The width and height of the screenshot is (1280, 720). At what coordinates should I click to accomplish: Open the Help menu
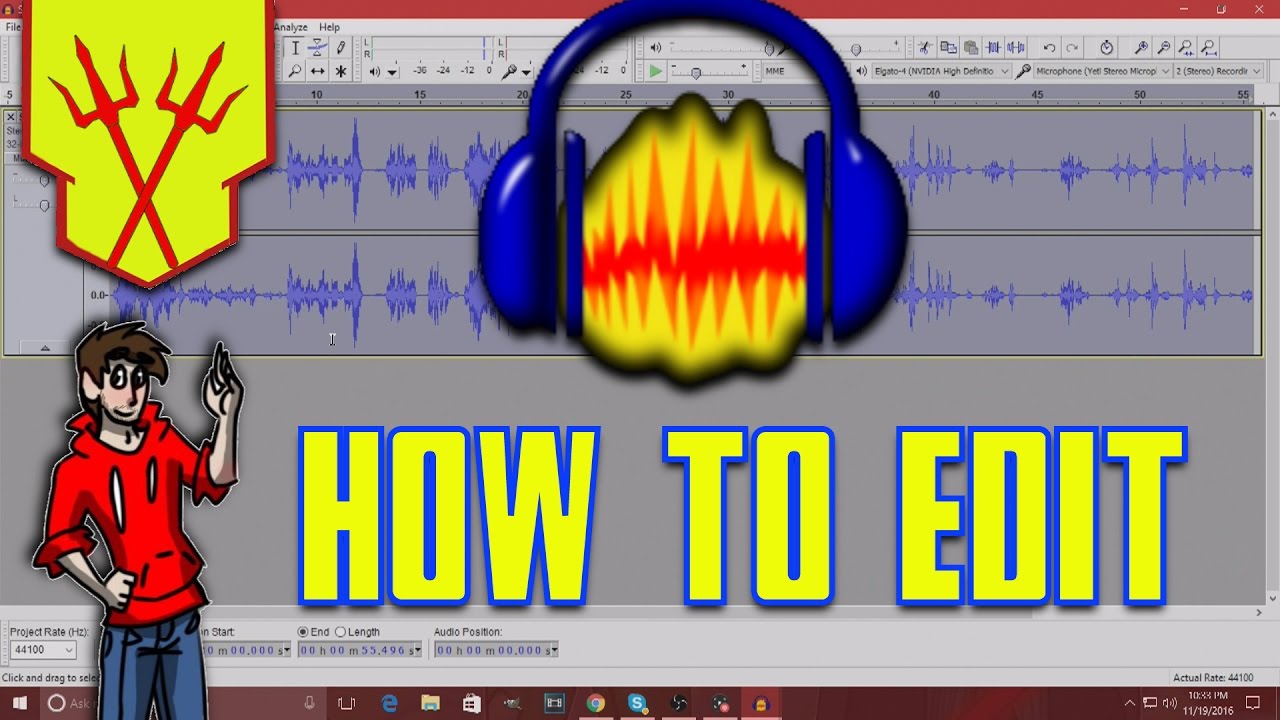pyautogui.click(x=329, y=27)
